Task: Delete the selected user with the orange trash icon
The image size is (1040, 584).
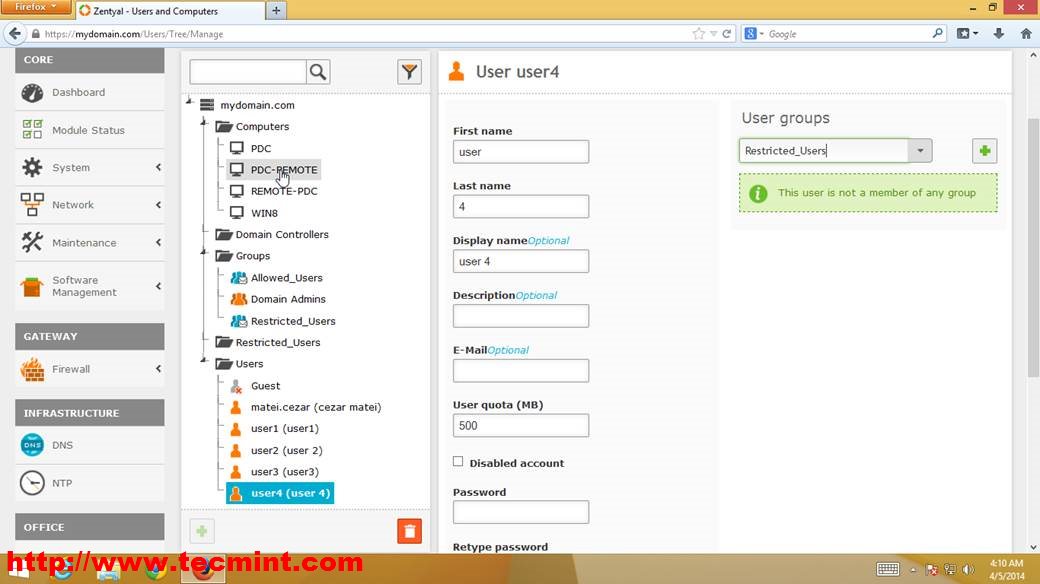Action: pos(409,531)
